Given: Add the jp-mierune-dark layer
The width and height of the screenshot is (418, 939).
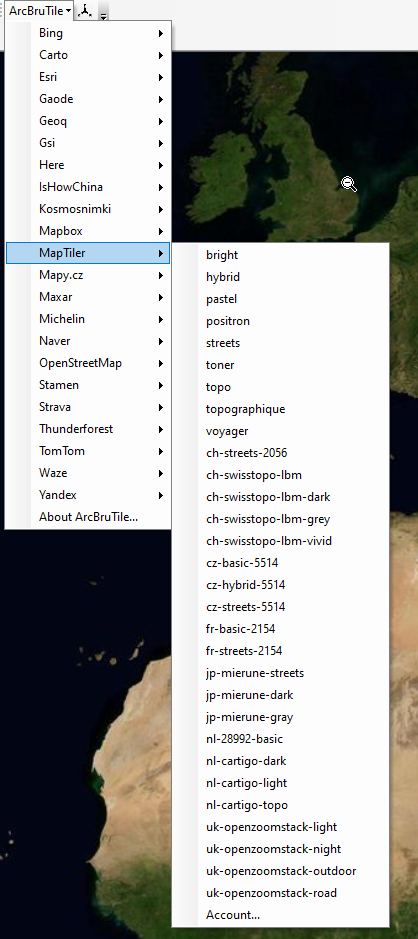Looking at the screenshot, I should pos(280,695).
